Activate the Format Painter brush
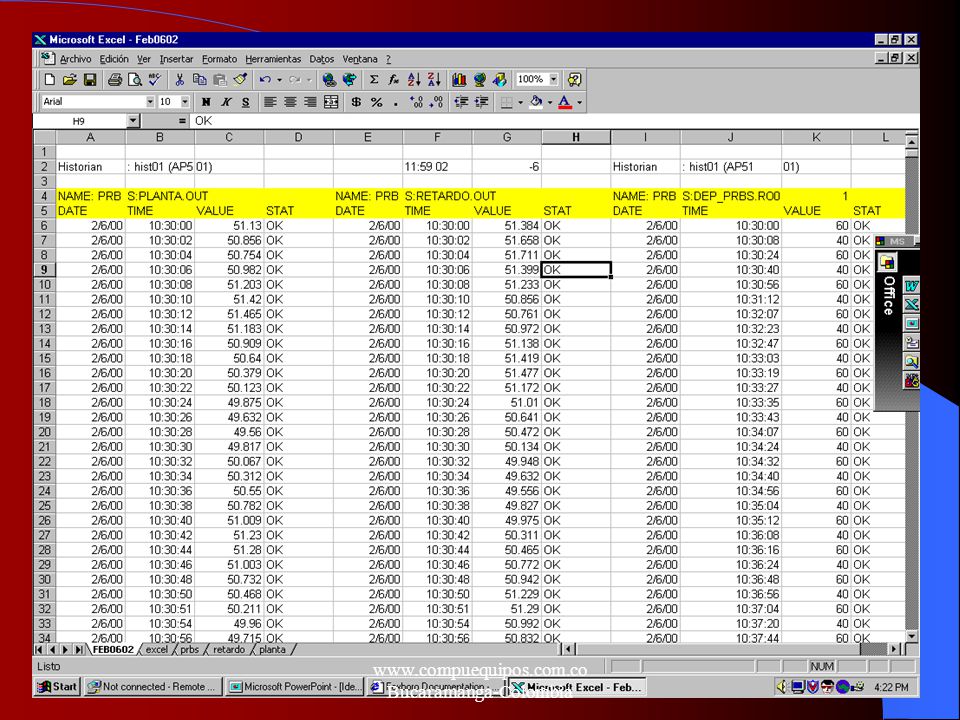This screenshot has height=720, width=960. [240, 80]
